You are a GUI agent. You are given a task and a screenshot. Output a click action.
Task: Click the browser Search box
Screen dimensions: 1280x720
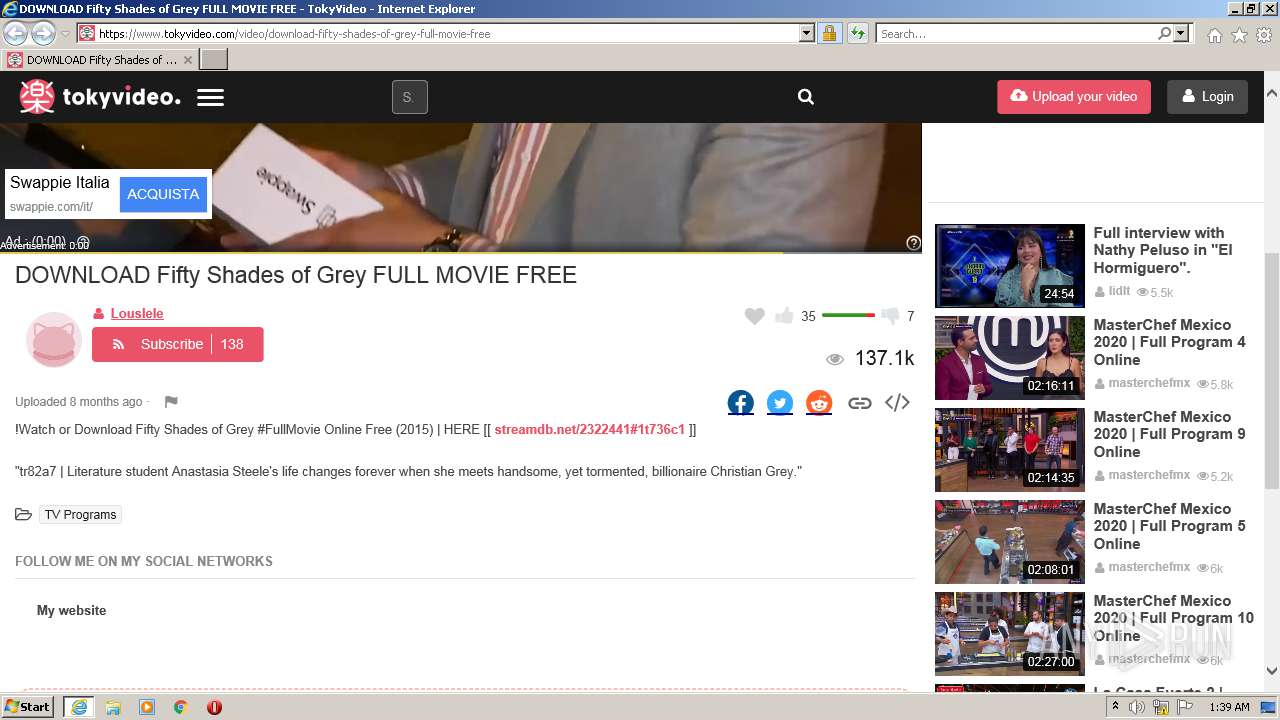(1016, 33)
